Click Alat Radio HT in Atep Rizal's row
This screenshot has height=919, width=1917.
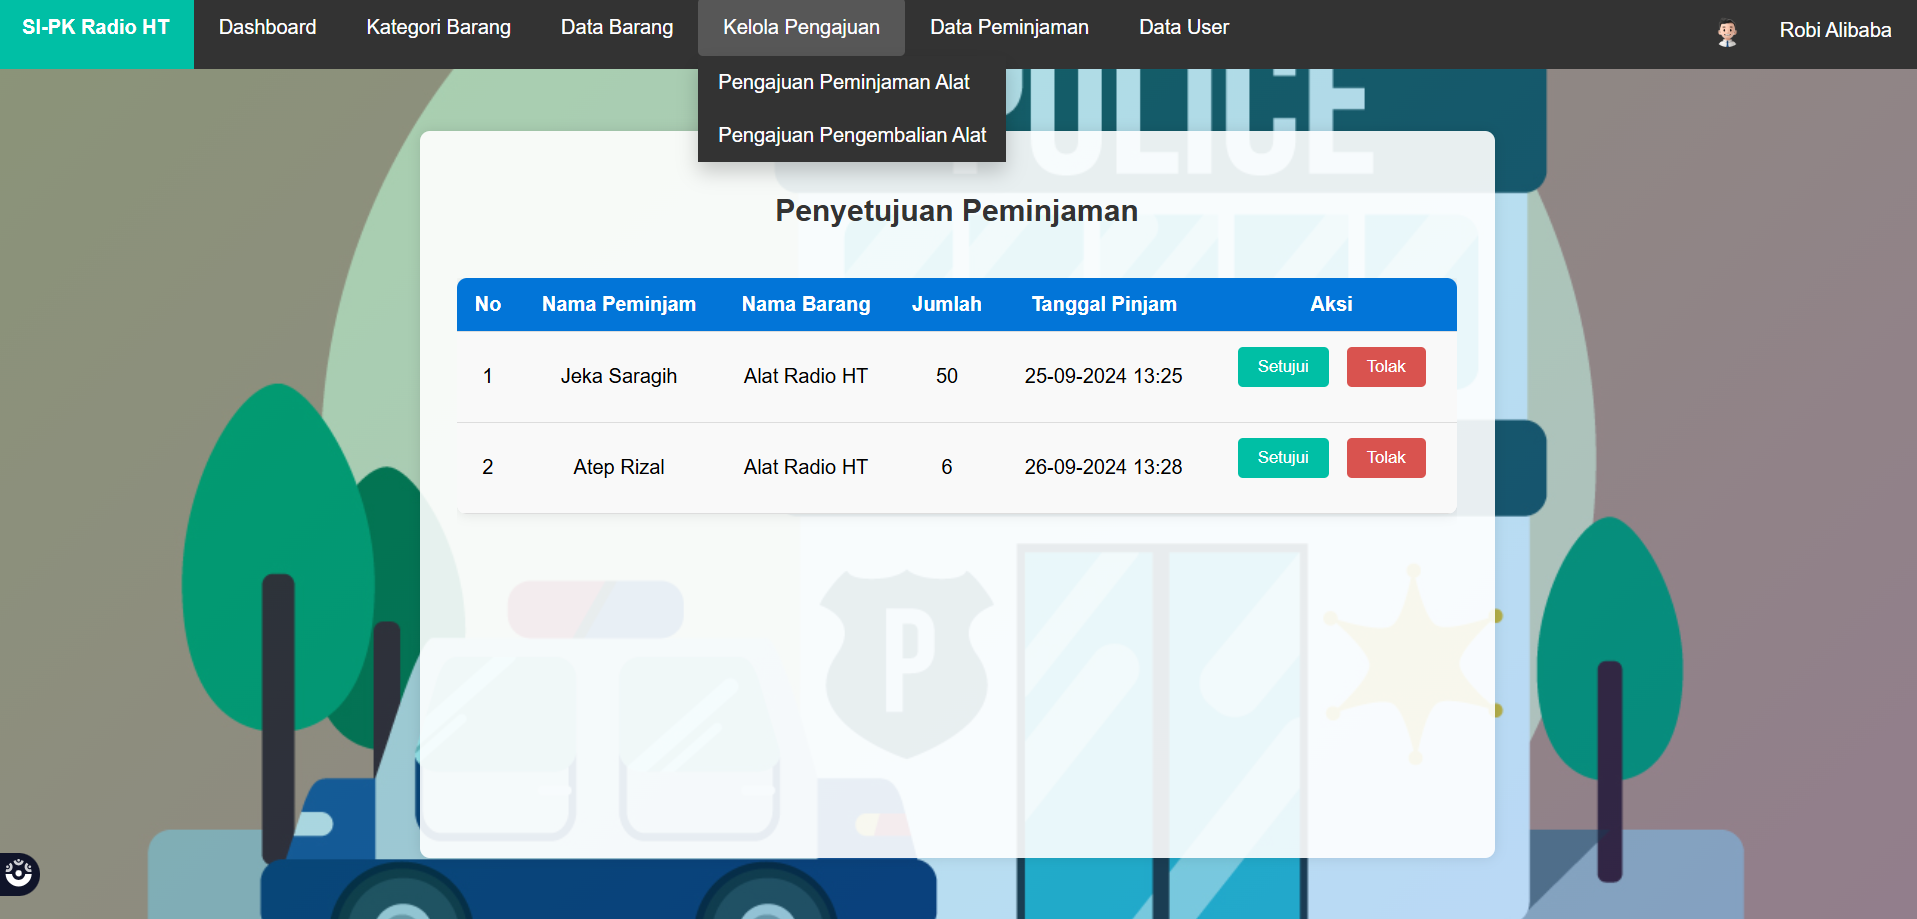tap(806, 467)
